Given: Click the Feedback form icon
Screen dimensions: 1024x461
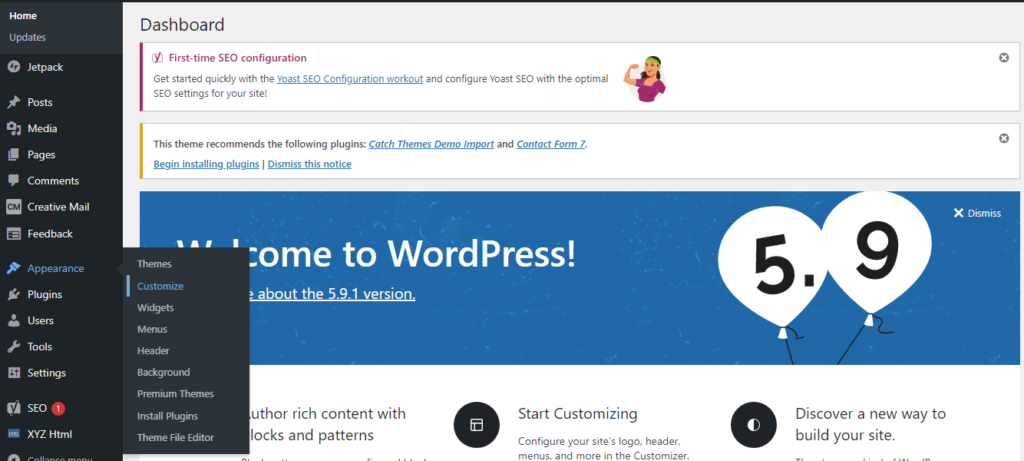Looking at the screenshot, I should pyautogui.click(x=13, y=234).
